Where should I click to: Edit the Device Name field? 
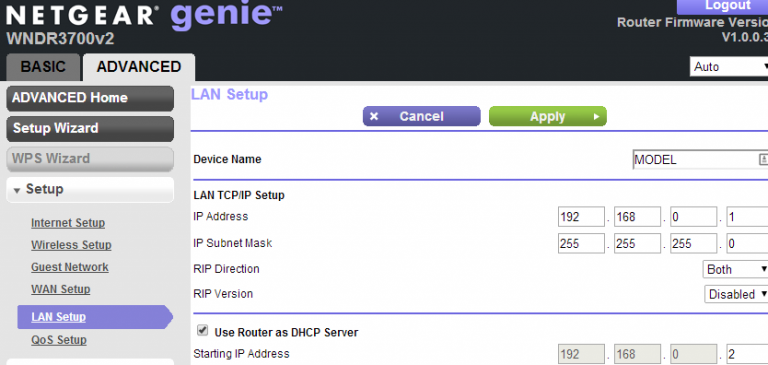pyautogui.click(x=700, y=160)
